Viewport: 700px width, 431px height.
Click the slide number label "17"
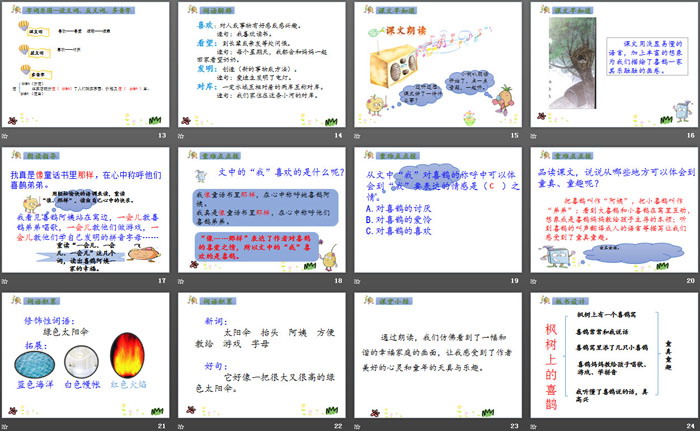162,280
